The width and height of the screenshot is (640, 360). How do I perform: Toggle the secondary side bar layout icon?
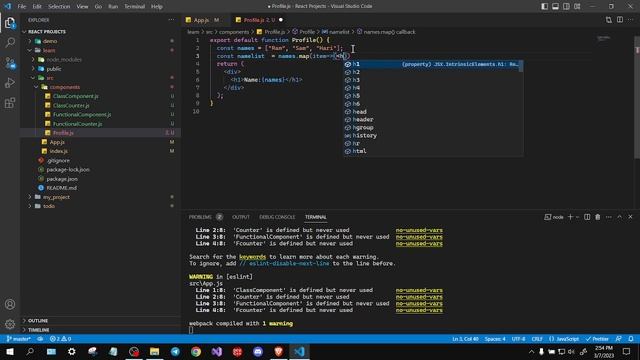tap(566, 7)
